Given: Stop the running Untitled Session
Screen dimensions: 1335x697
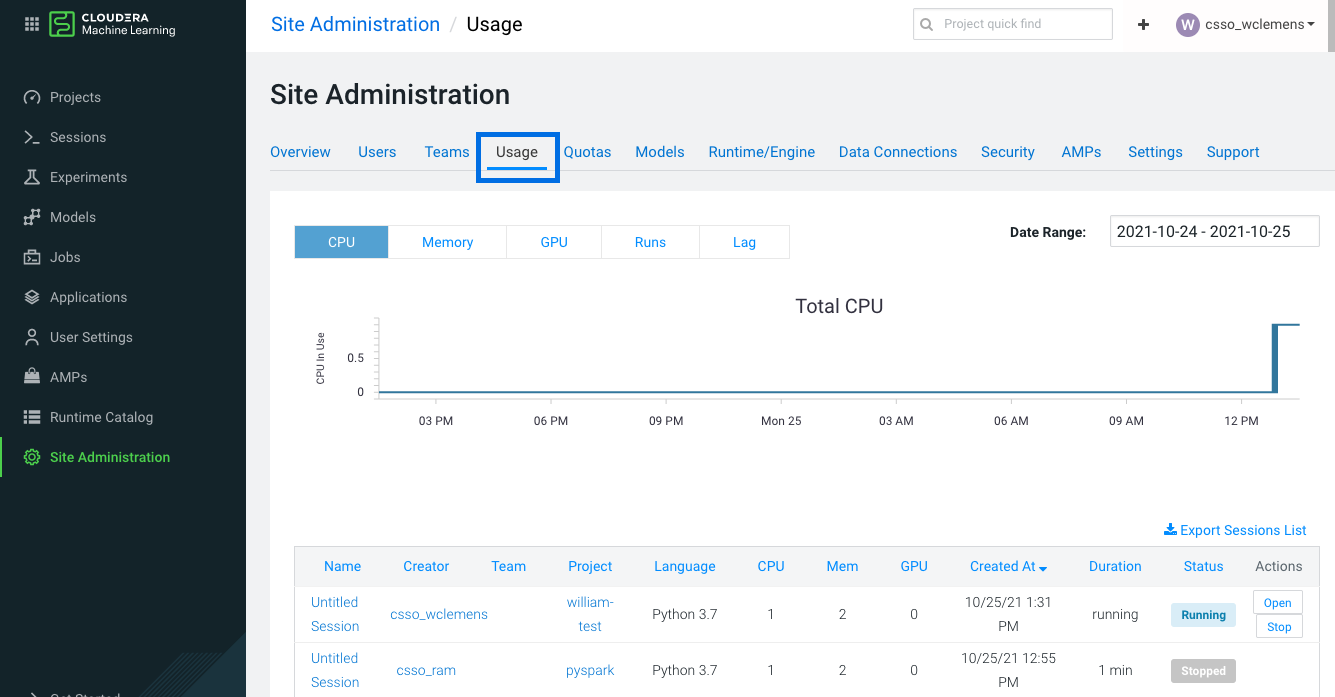Looking at the screenshot, I should (x=1278, y=627).
